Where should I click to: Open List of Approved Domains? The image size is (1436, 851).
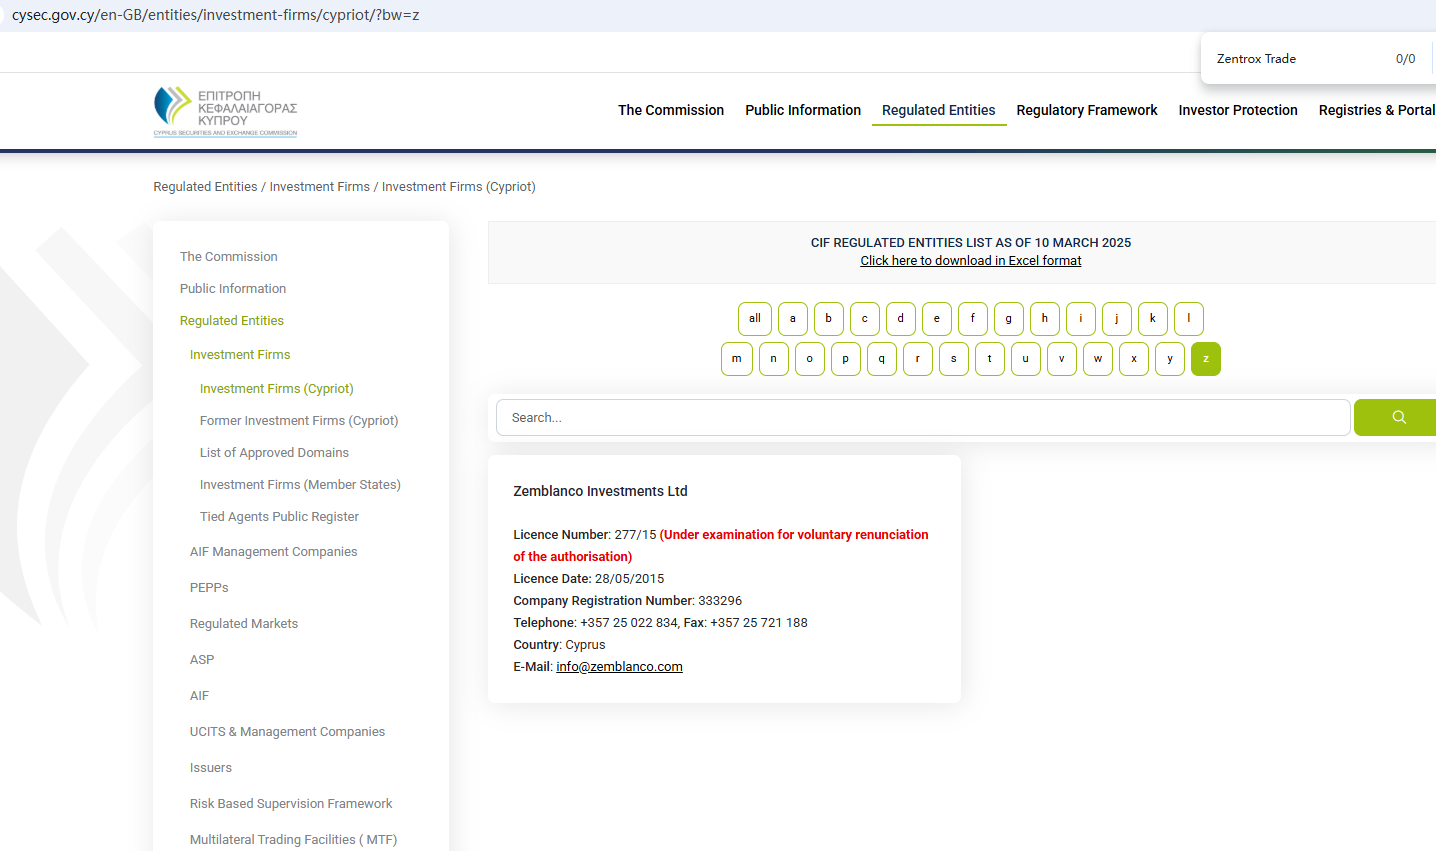[274, 453]
